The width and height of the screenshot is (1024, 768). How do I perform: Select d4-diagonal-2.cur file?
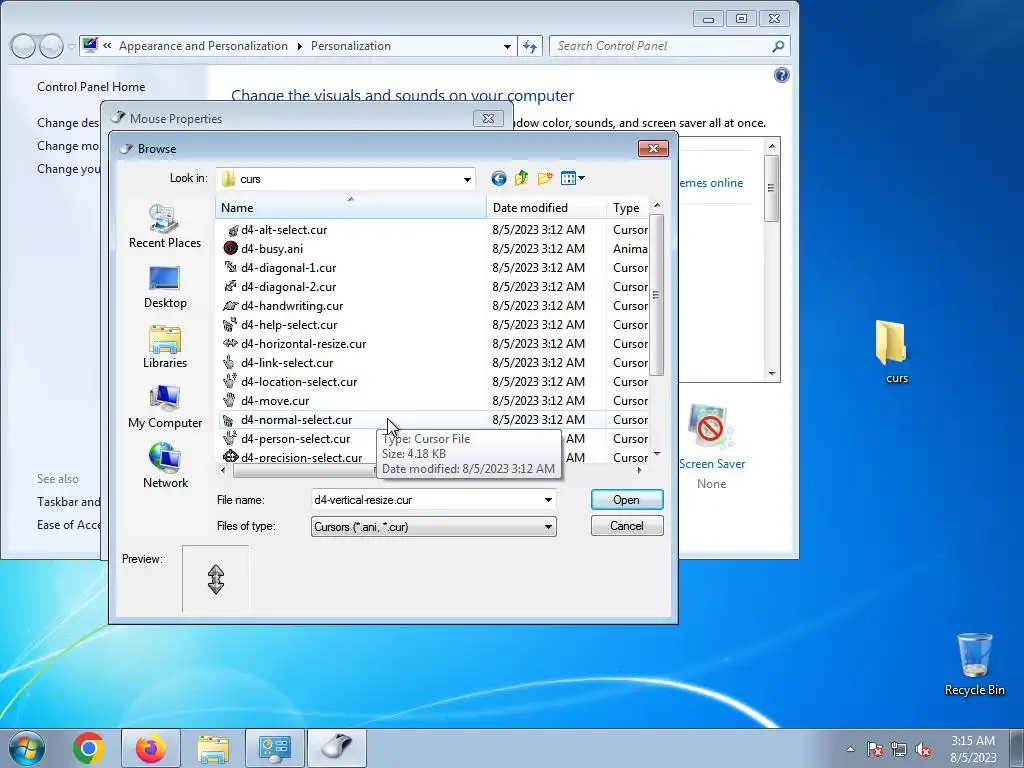pos(289,287)
